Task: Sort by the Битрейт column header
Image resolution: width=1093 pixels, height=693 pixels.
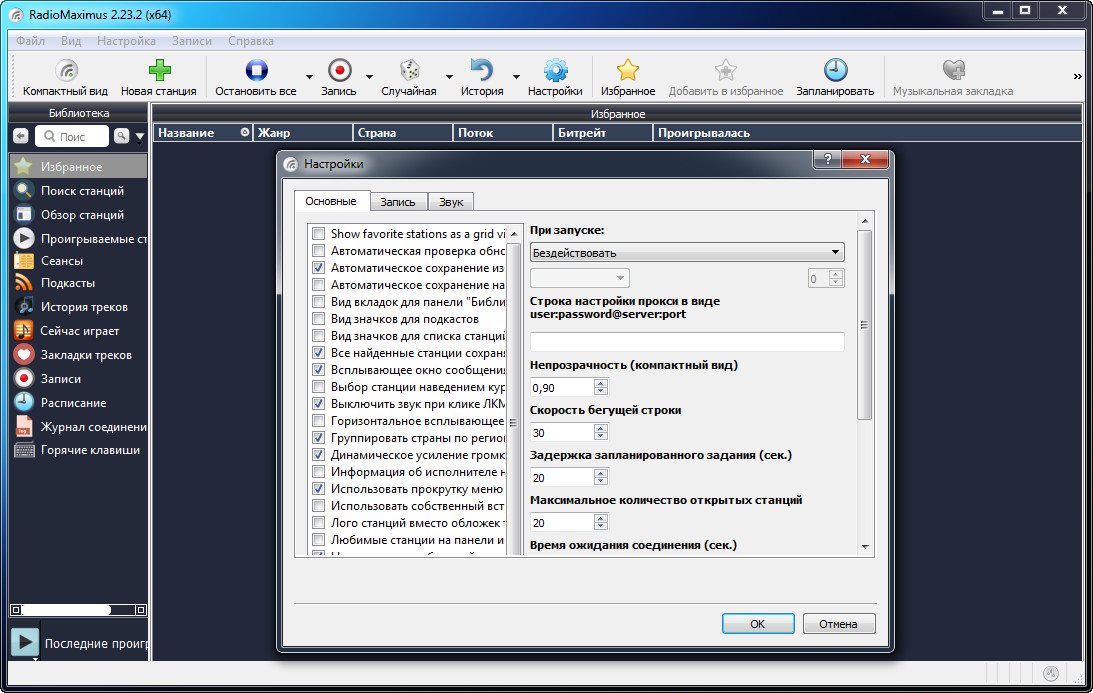Action: [x=602, y=132]
